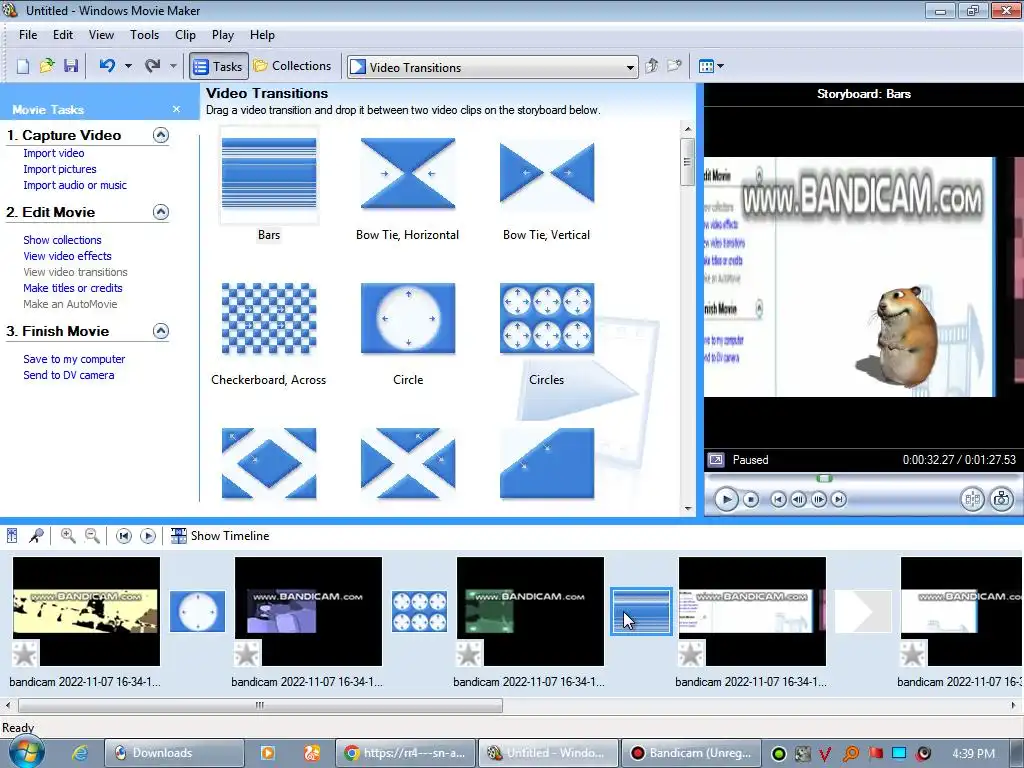This screenshot has height=768, width=1024.
Task: Collapse the Finish Movie section
Action: pyautogui.click(x=161, y=331)
